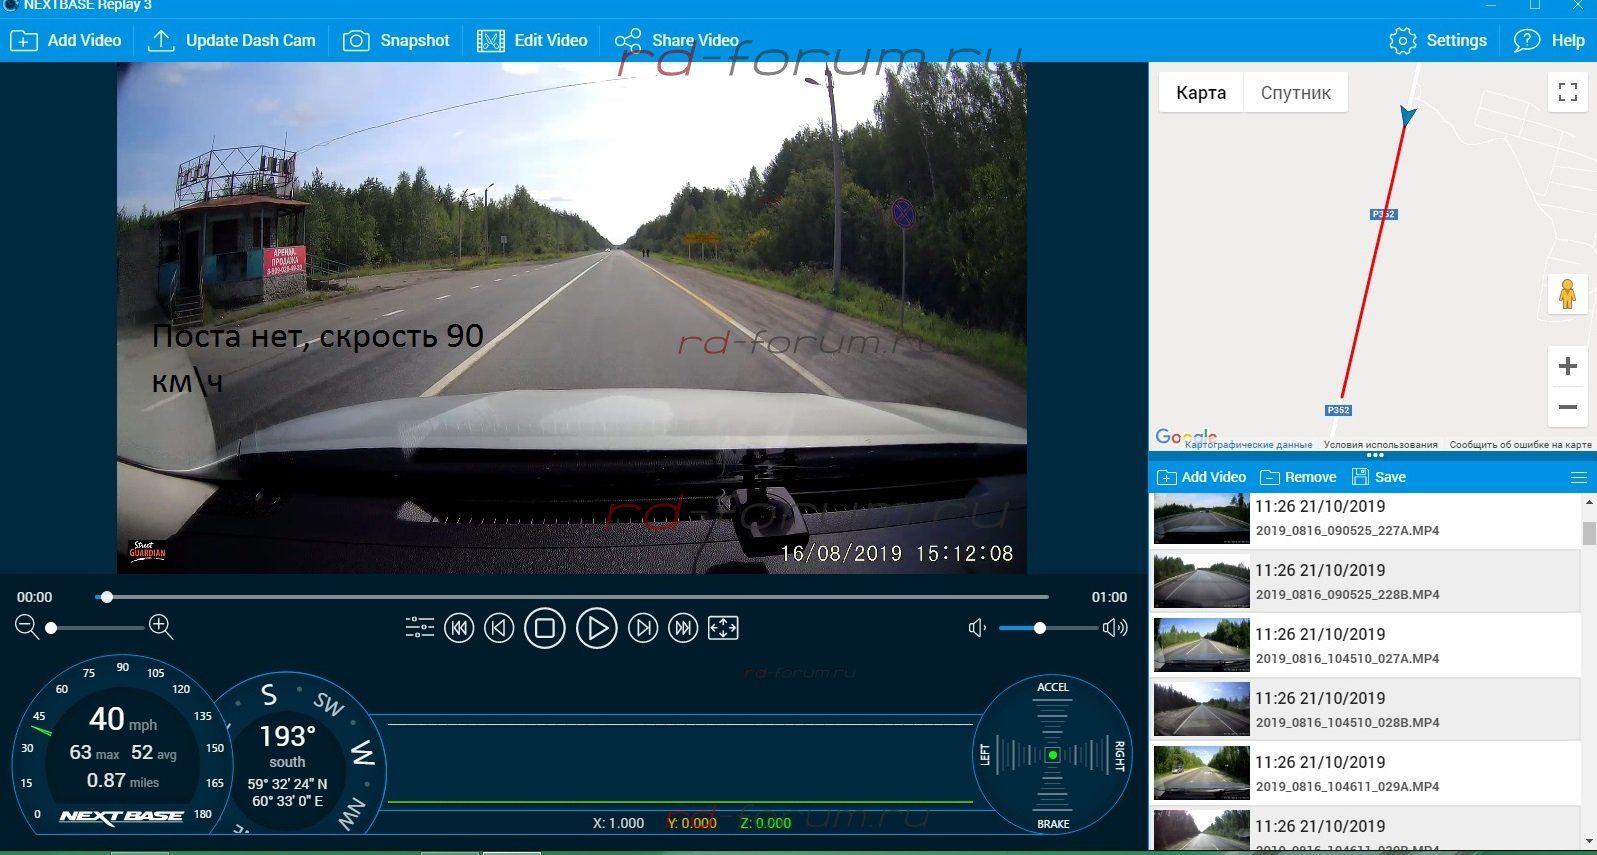Image resolution: width=1597 pixels, height=855 pixels.
Task: Select video 2019_0816_104510_027A.MP4 thumbnail
Action: point(1201,645)
